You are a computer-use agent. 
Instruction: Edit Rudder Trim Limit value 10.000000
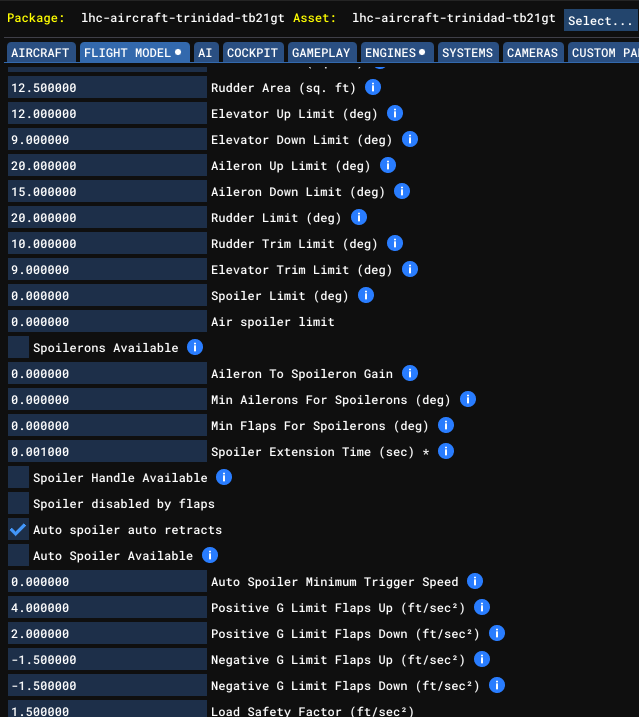tap(107, 244)
